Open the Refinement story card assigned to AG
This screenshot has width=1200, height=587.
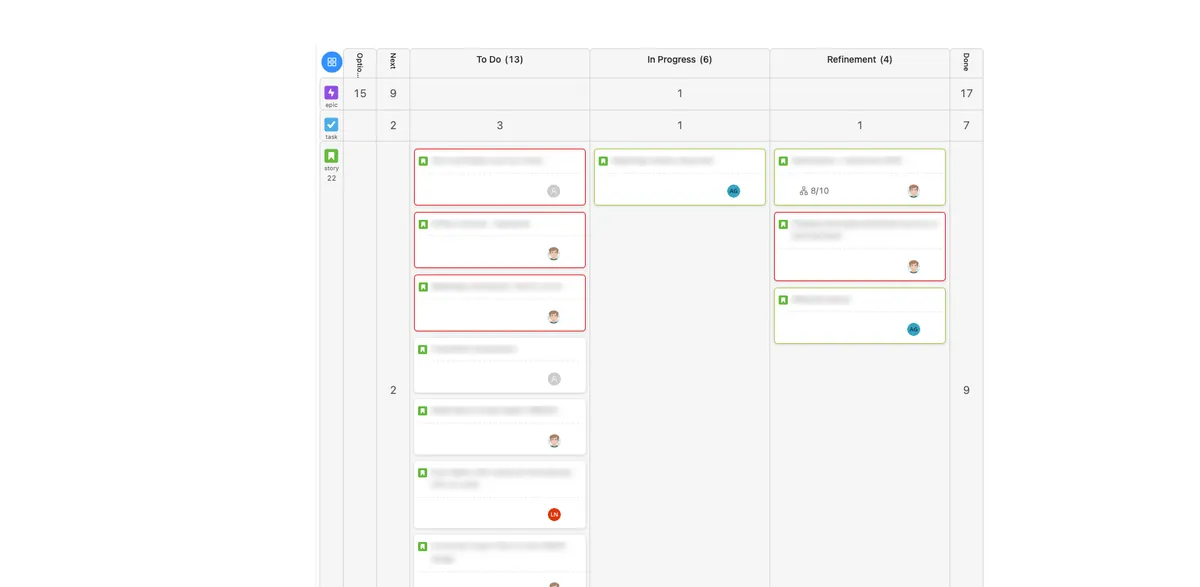point(860,316)
